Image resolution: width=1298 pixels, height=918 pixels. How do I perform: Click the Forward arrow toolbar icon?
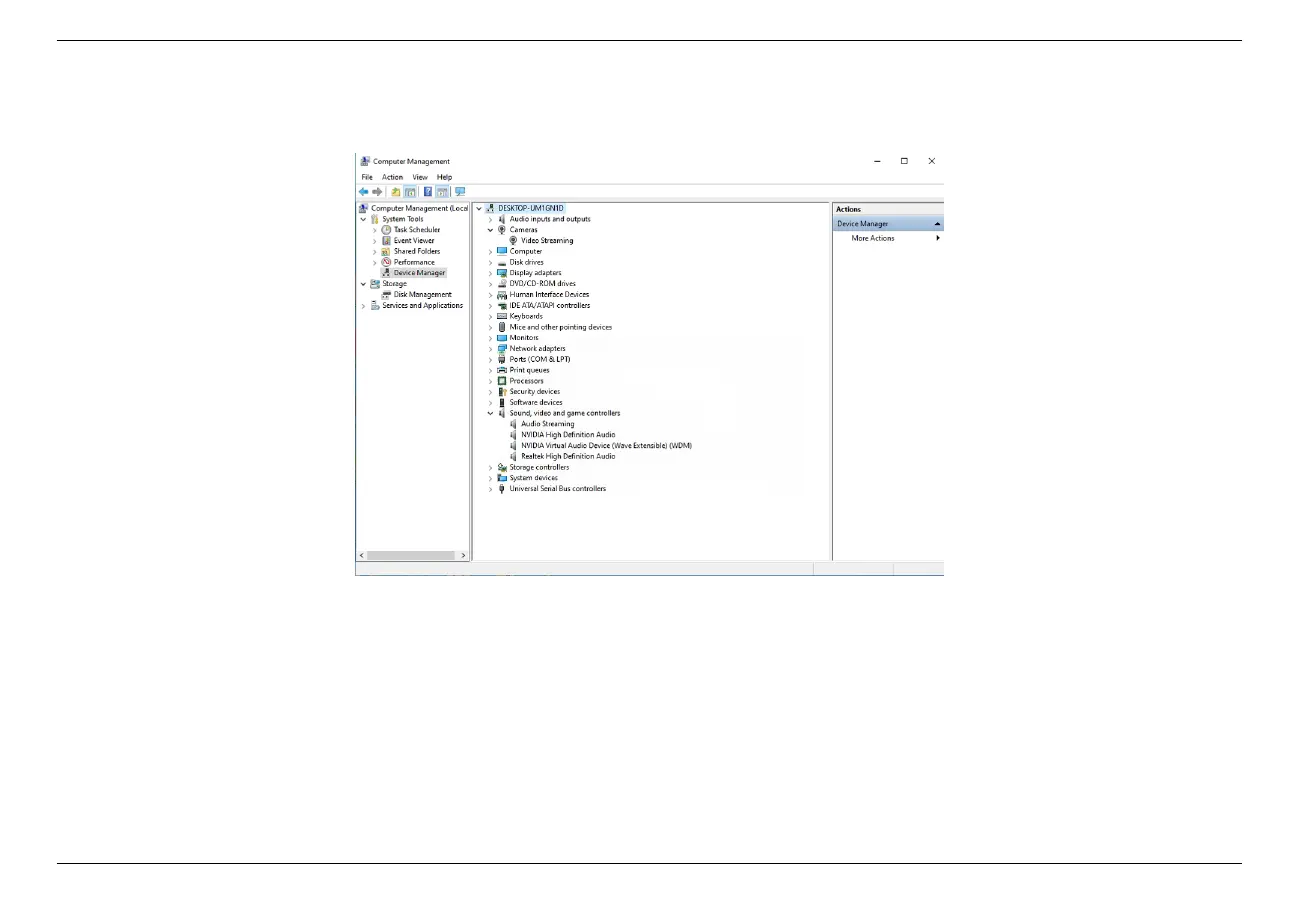click(377, 192)
